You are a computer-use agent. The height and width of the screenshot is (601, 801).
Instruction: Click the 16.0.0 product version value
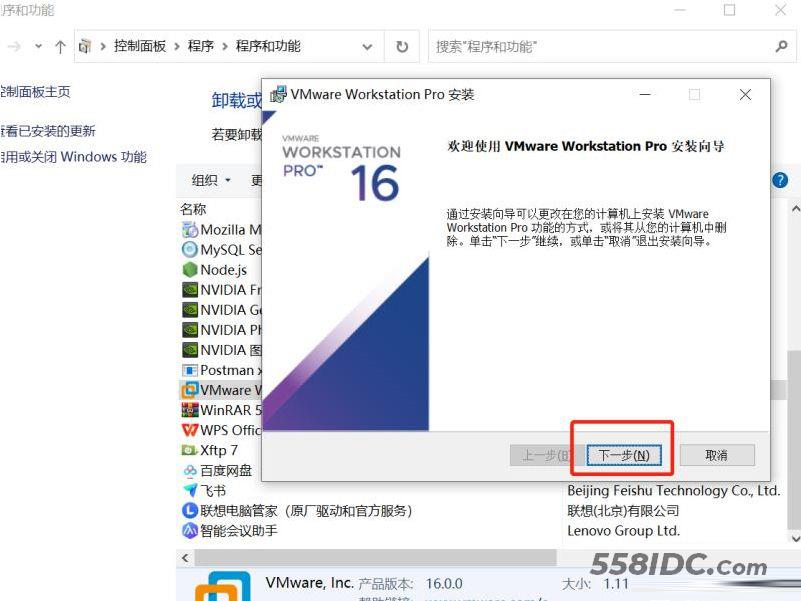pyautogui.click(x=444, y=584)
